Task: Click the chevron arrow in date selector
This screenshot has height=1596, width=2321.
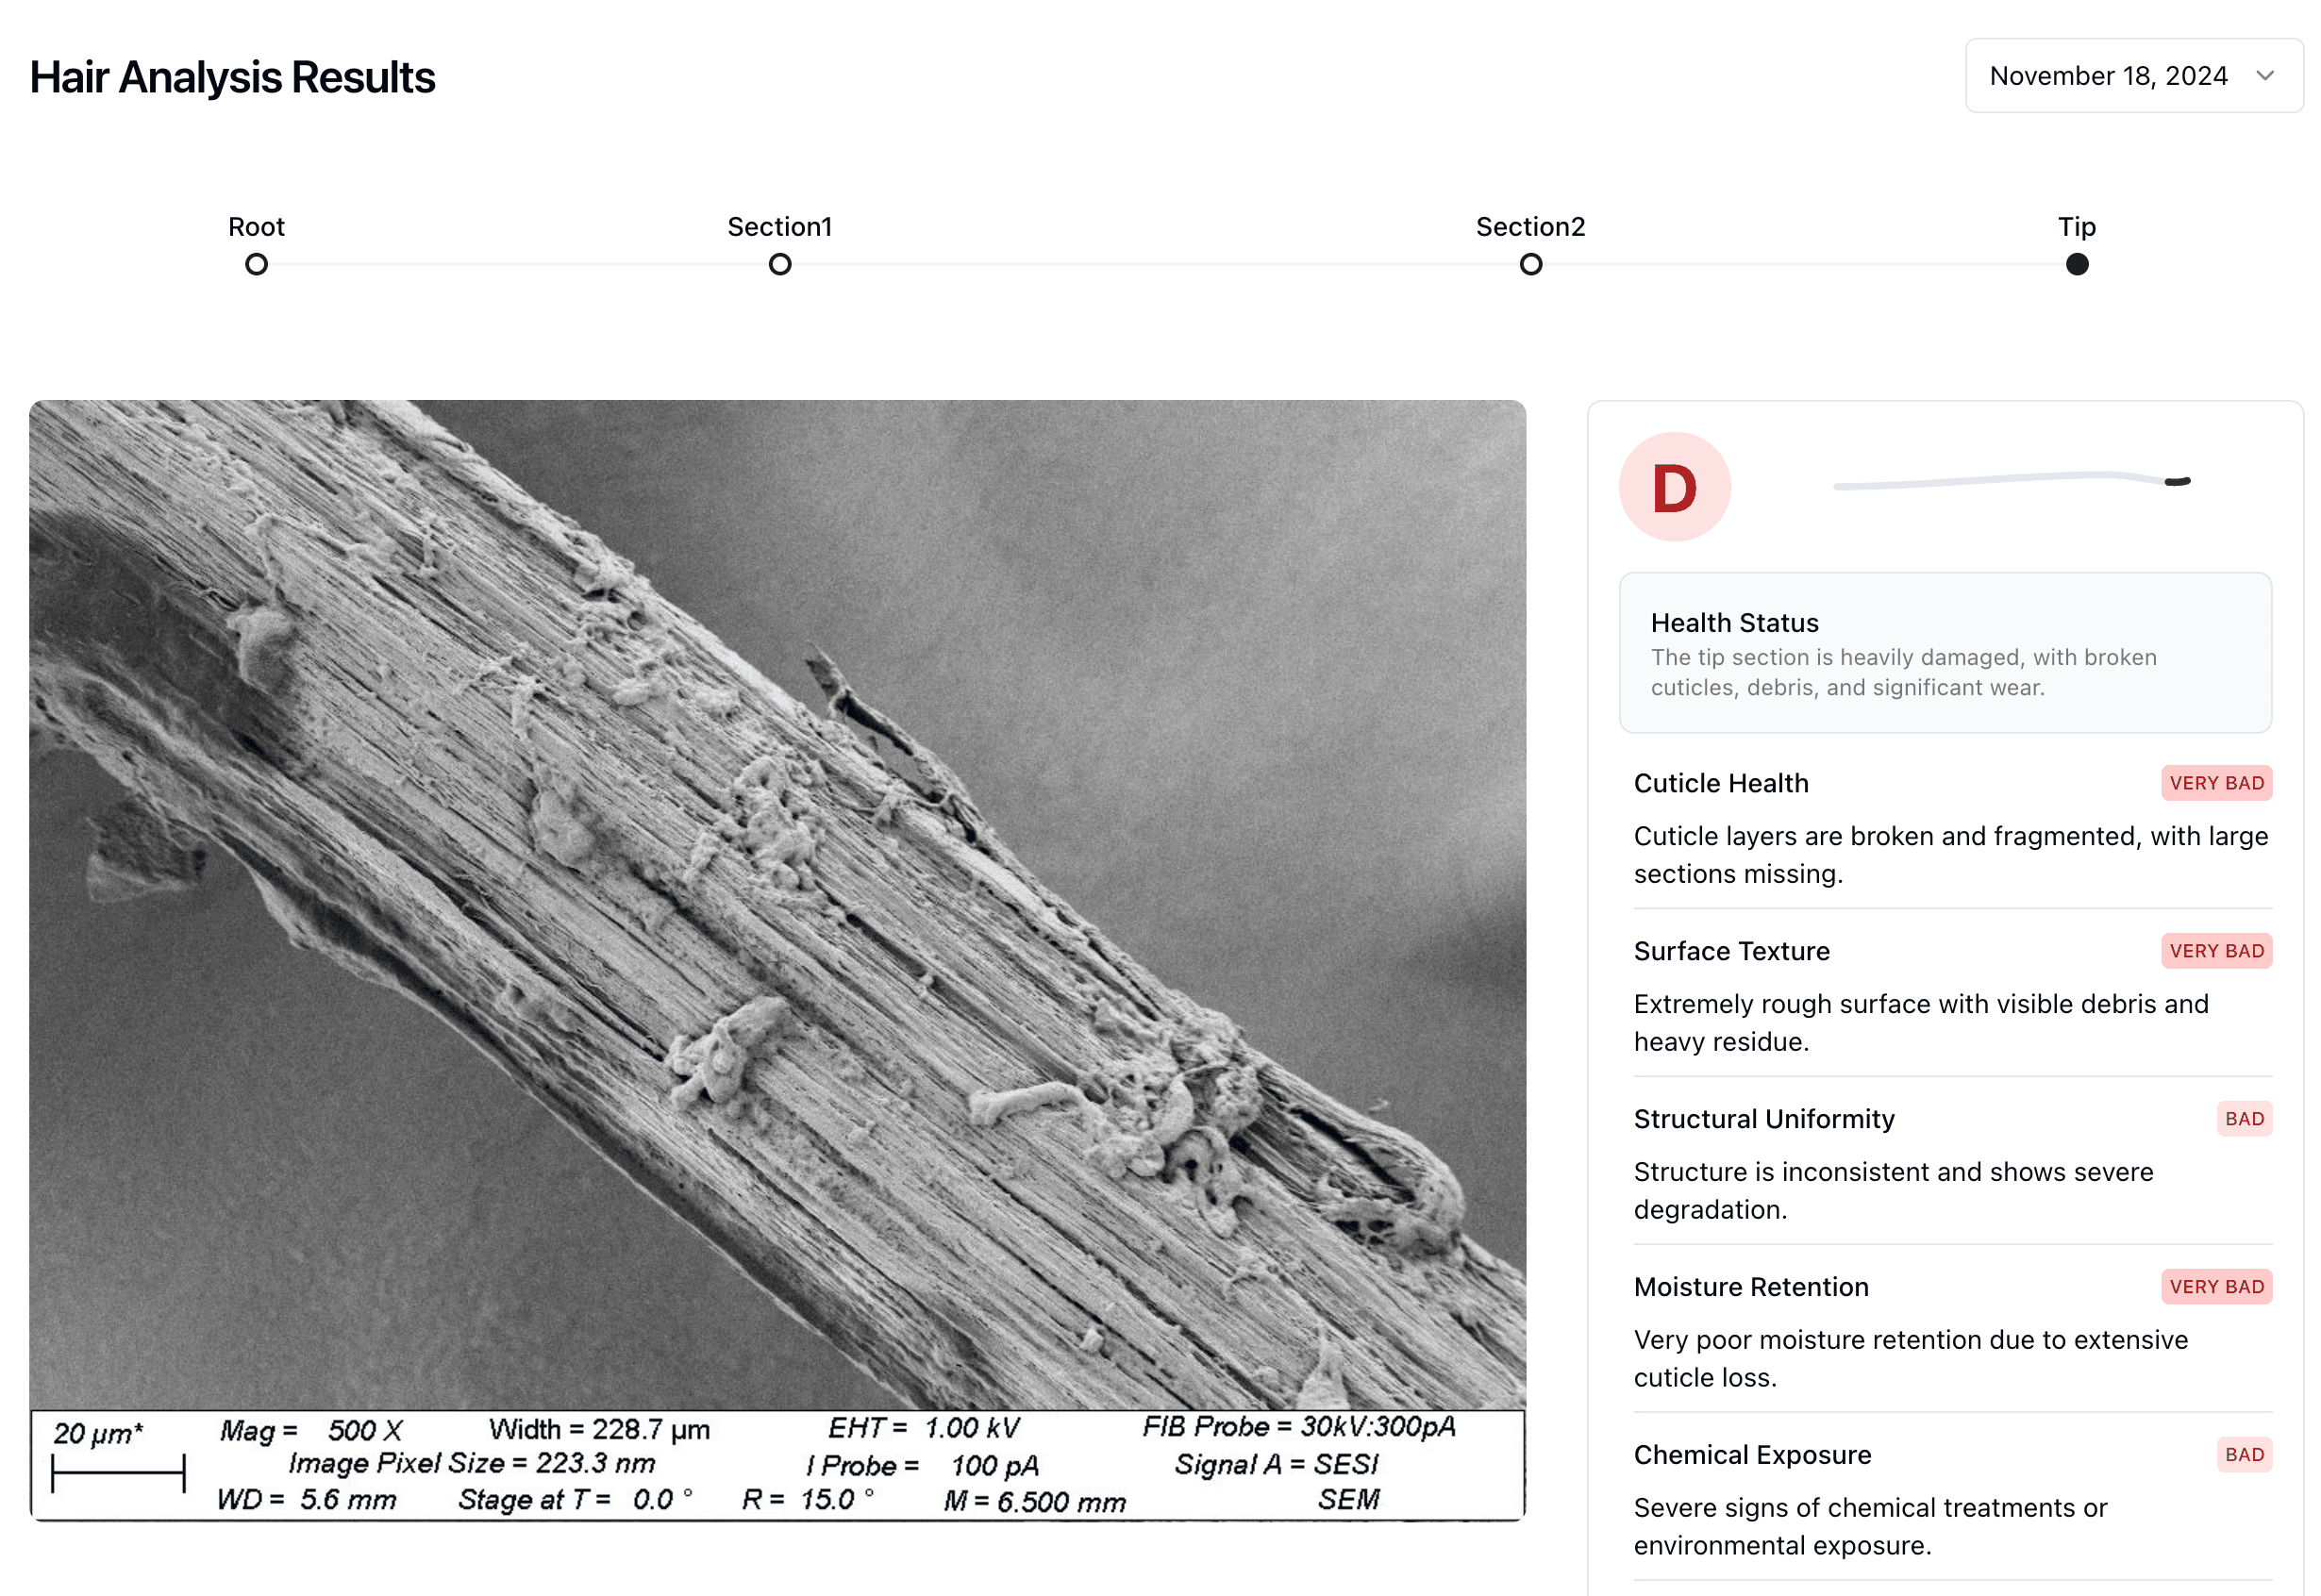Action: tap(2265, 76)
